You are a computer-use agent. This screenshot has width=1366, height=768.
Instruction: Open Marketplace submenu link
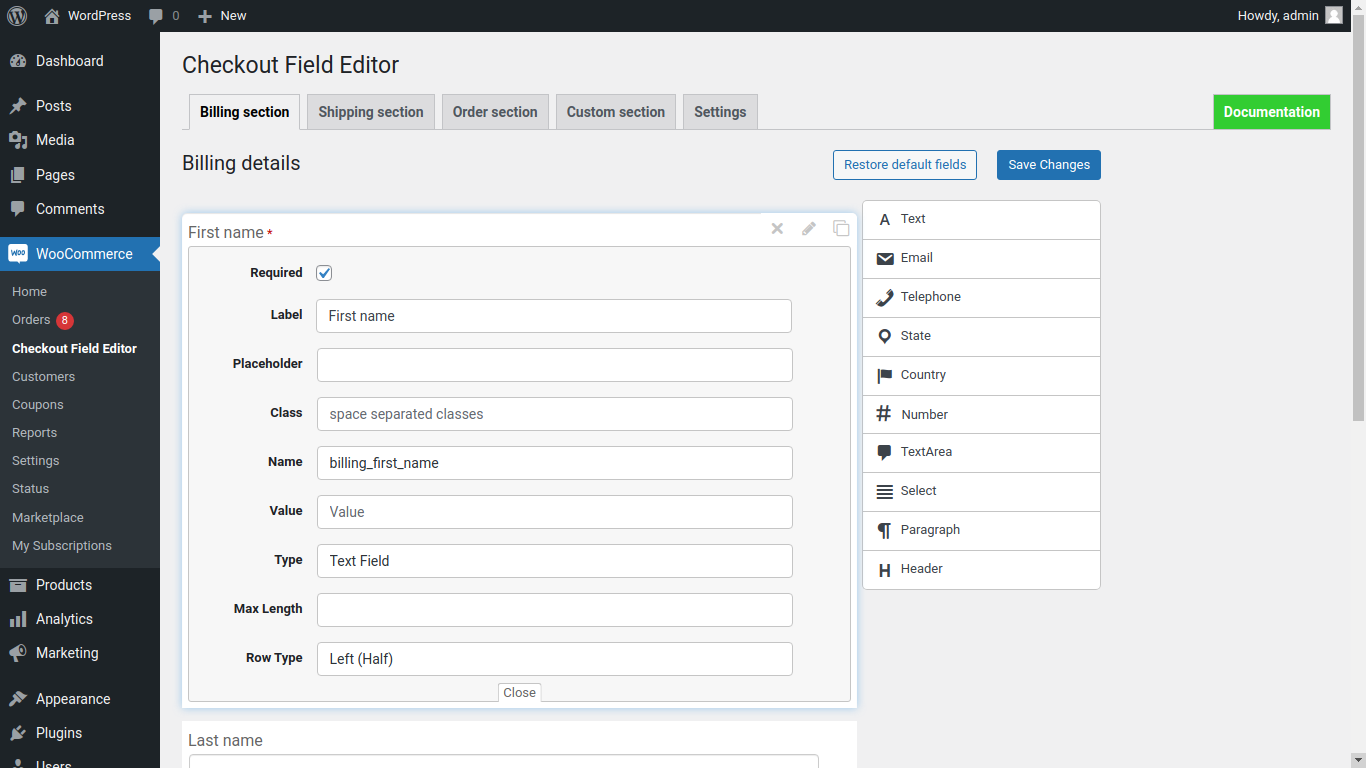coord(48,518)
